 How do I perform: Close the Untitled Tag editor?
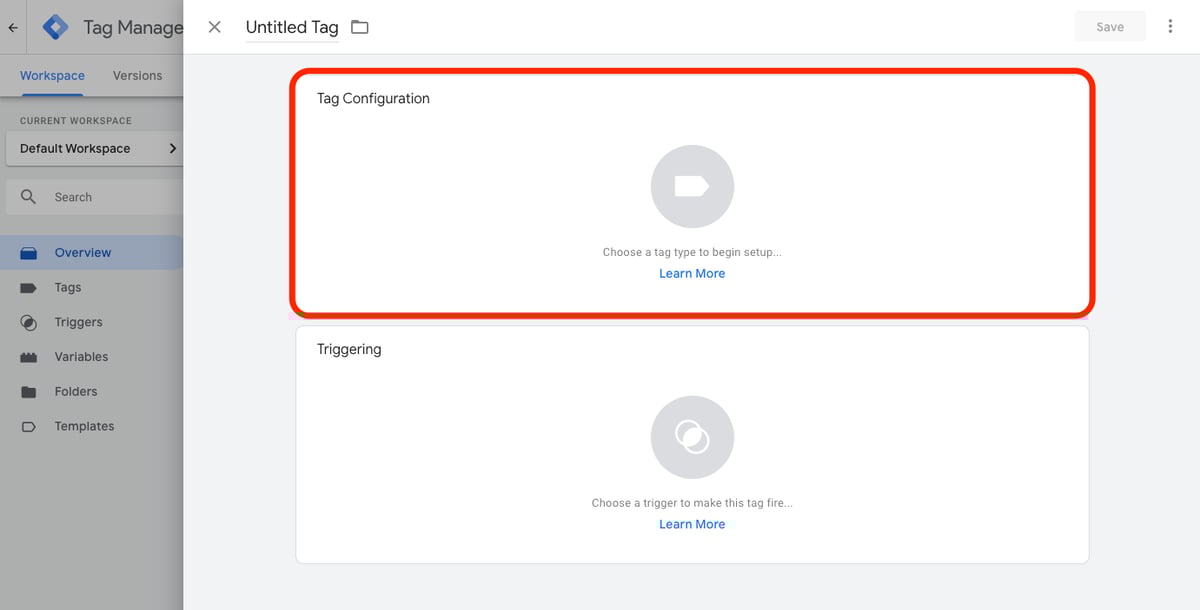click(214, 27)
